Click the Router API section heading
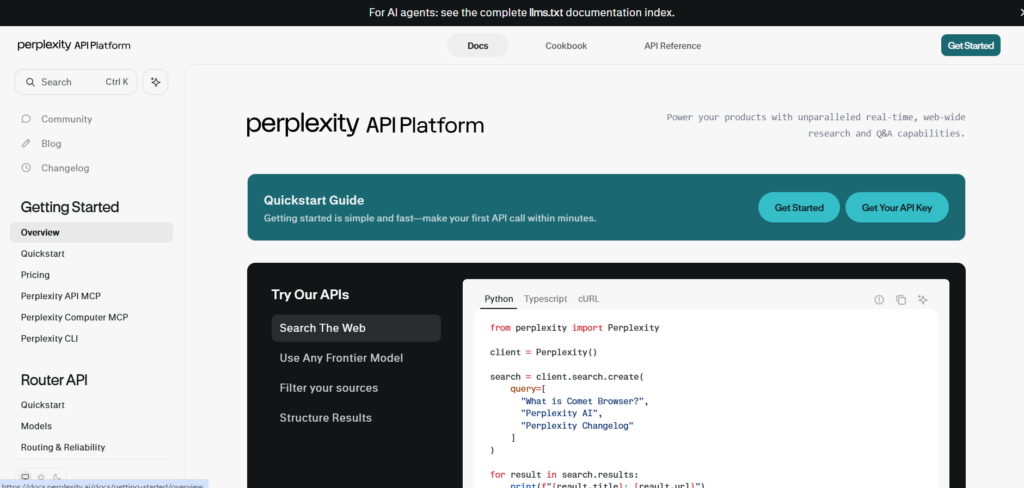1024x488 pixels. coord(54,380)
